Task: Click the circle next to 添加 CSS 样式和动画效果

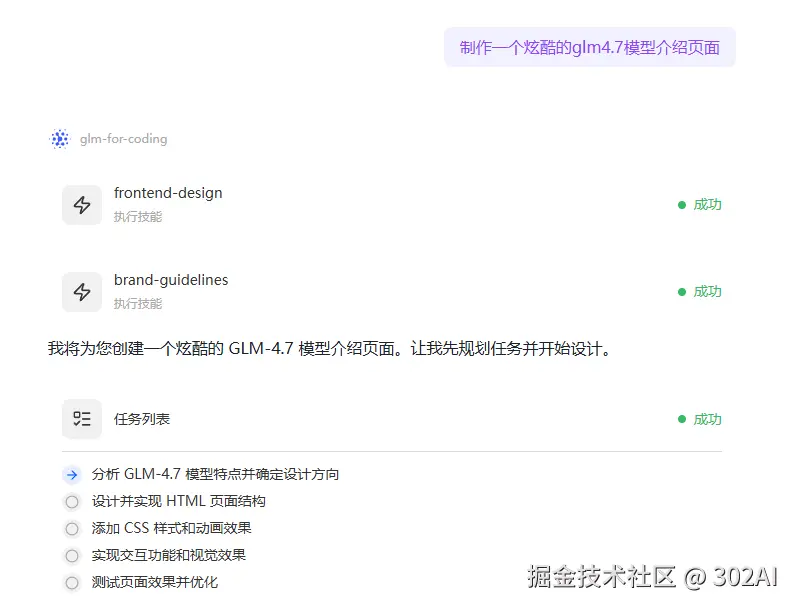Action: [72, 529]
